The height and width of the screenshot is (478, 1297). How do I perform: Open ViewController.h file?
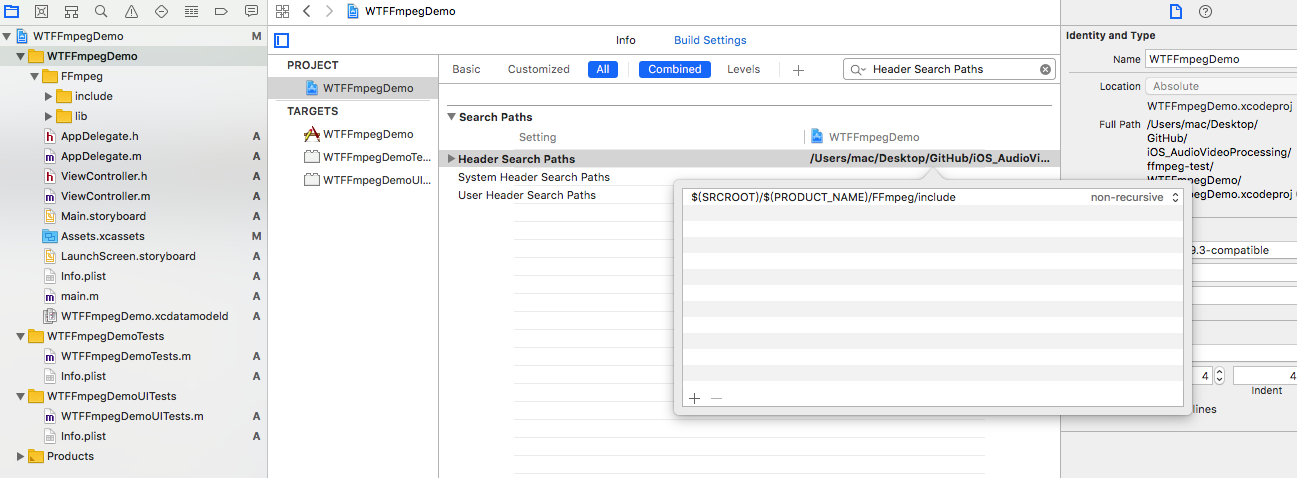(x=104, y=176)
